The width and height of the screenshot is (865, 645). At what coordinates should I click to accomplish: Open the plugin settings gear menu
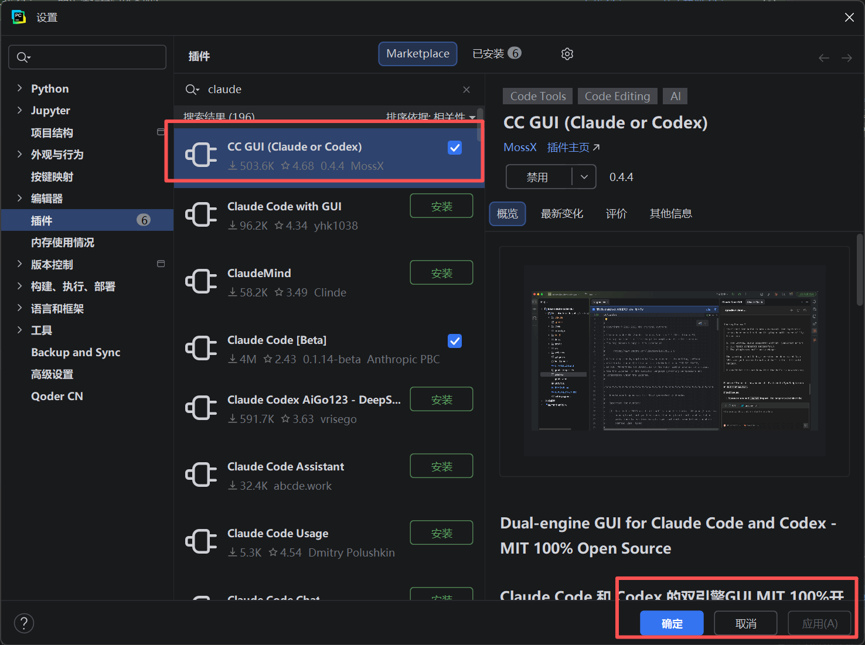[567, 54]
